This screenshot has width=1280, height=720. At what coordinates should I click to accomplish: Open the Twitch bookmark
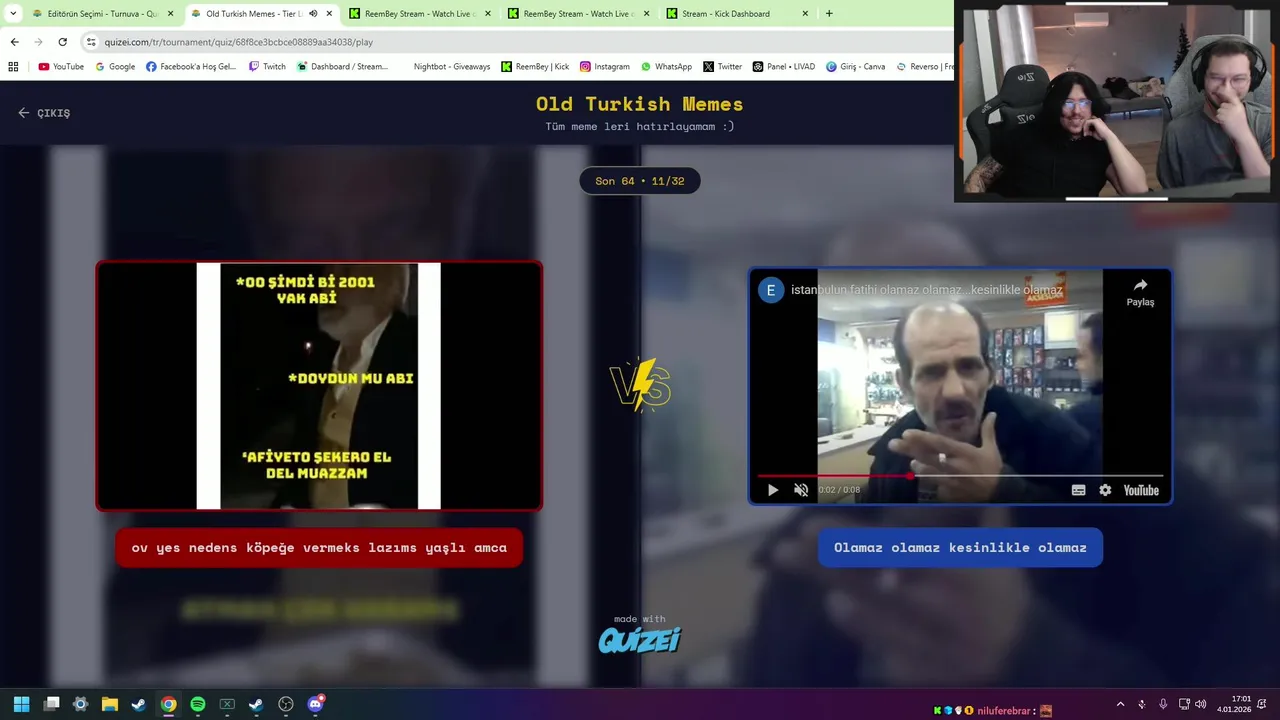(267, 67)
